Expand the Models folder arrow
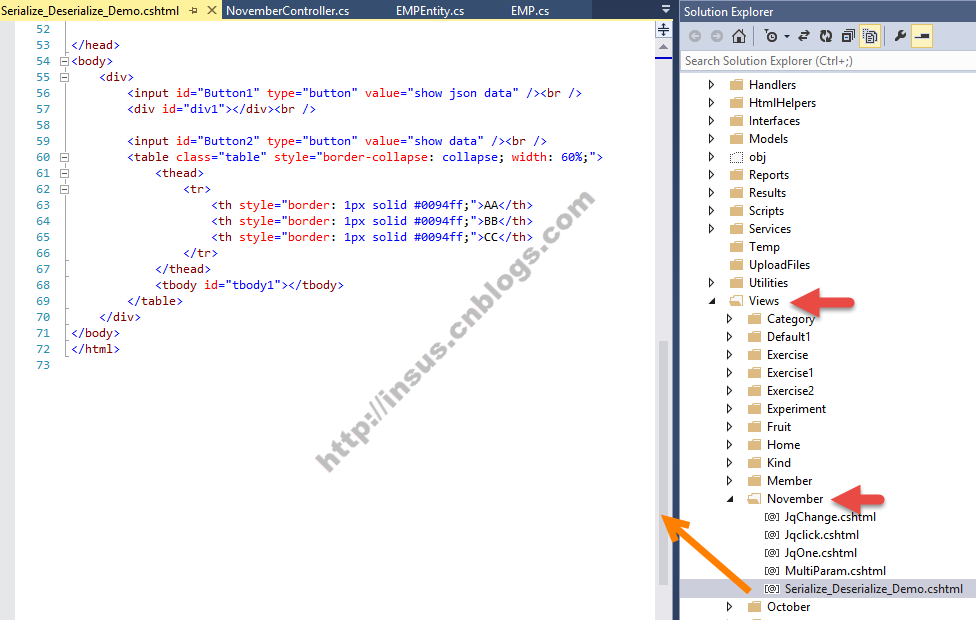 click(711, 139)
